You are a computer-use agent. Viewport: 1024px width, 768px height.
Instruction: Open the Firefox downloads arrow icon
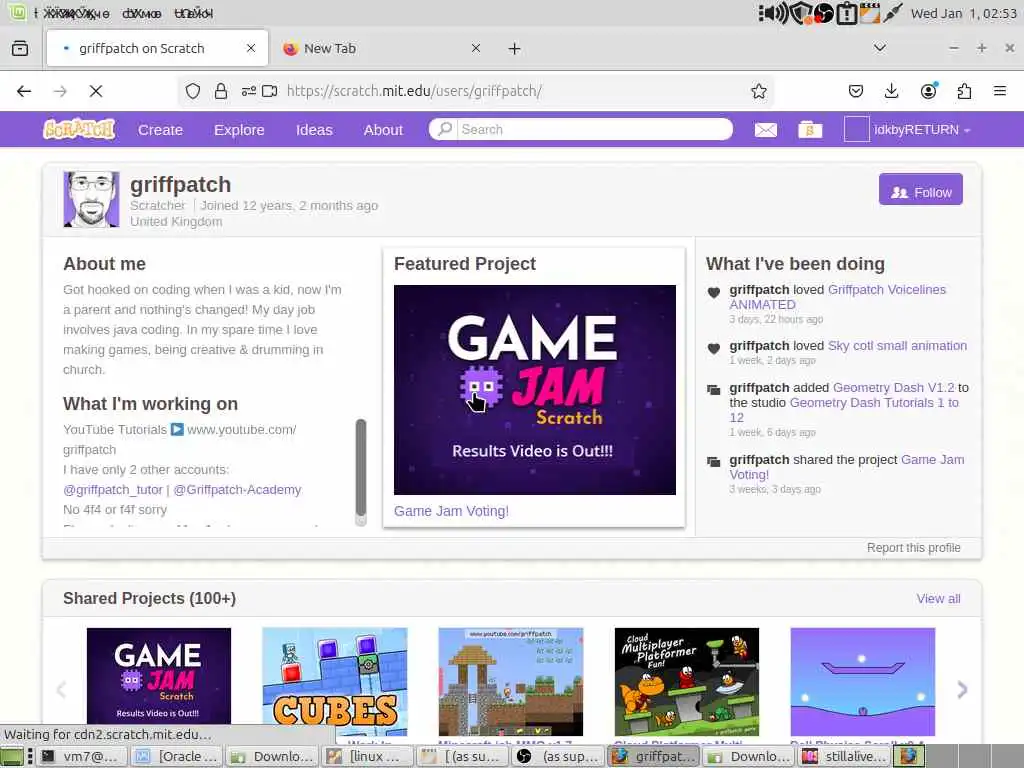pos(891,91)
